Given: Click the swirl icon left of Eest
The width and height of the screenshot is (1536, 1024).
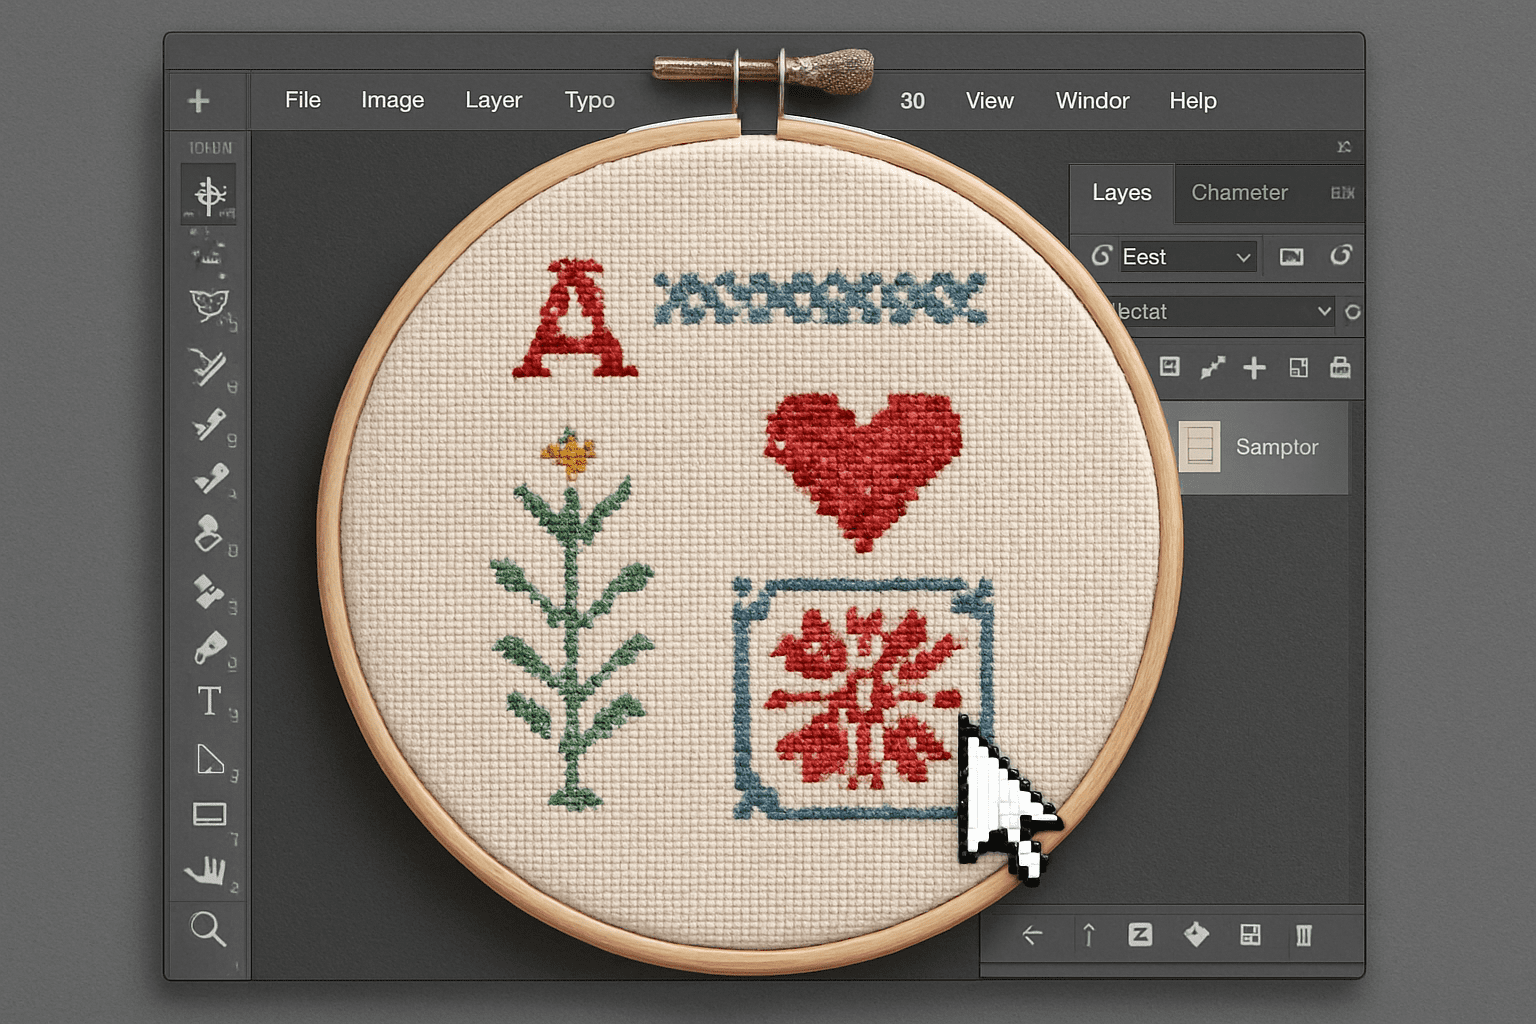Looking at the screenshot, I should tap(1101, 256).
